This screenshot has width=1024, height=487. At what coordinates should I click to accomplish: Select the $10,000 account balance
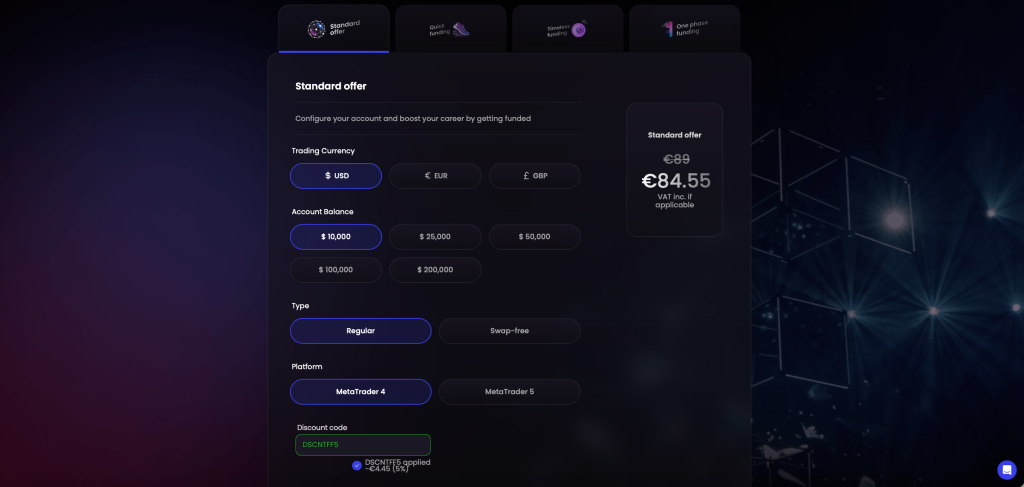[336, 237]
